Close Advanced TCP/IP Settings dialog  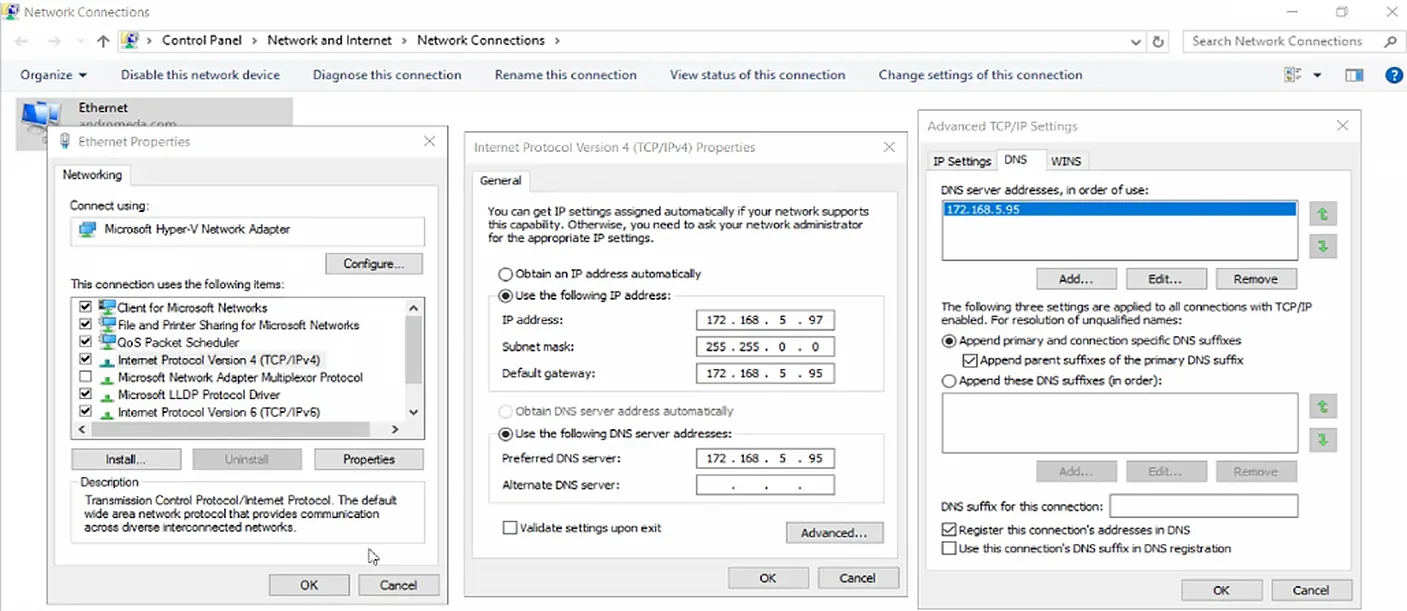pyautogui.click(x=1342, y=126)
